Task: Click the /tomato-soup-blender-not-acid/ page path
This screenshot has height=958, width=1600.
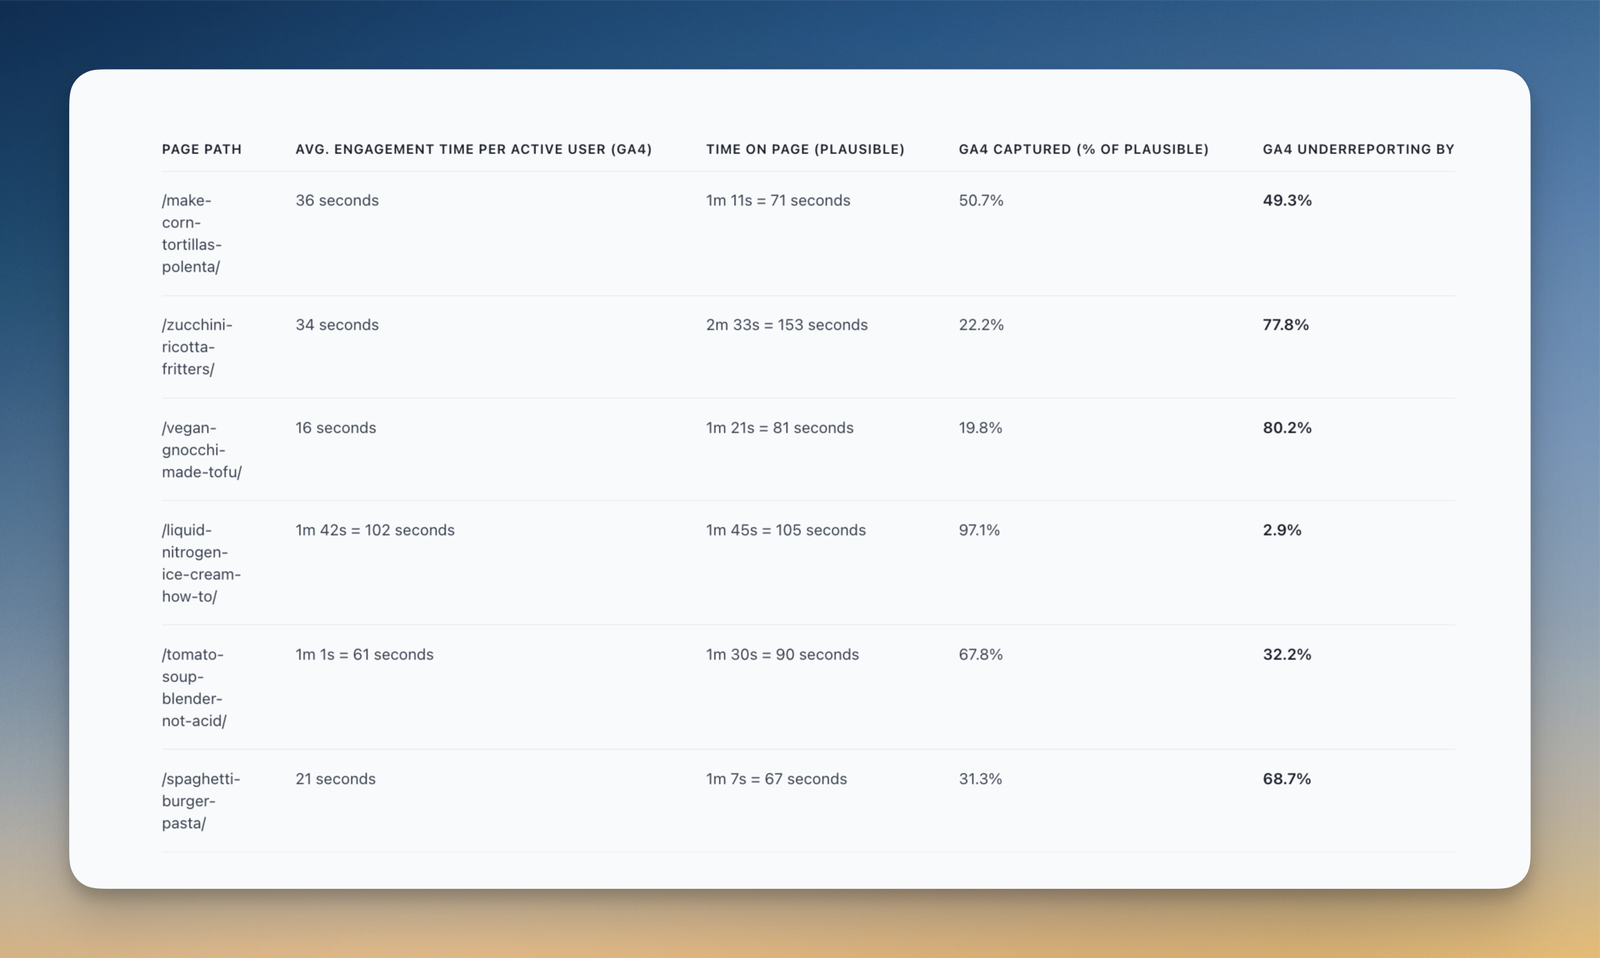Action: coord(194,687)
